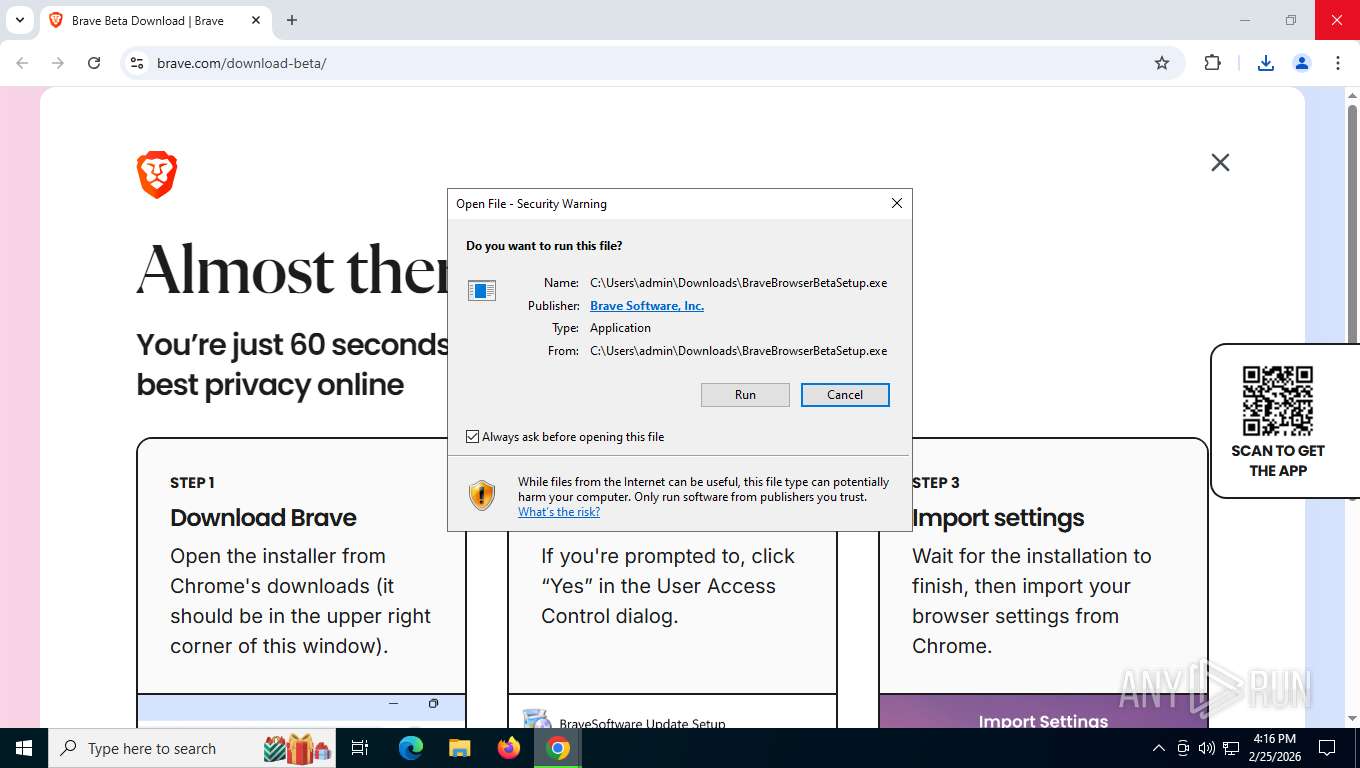
Task: Close the security warning dialog with X
Action: point(897,203)
